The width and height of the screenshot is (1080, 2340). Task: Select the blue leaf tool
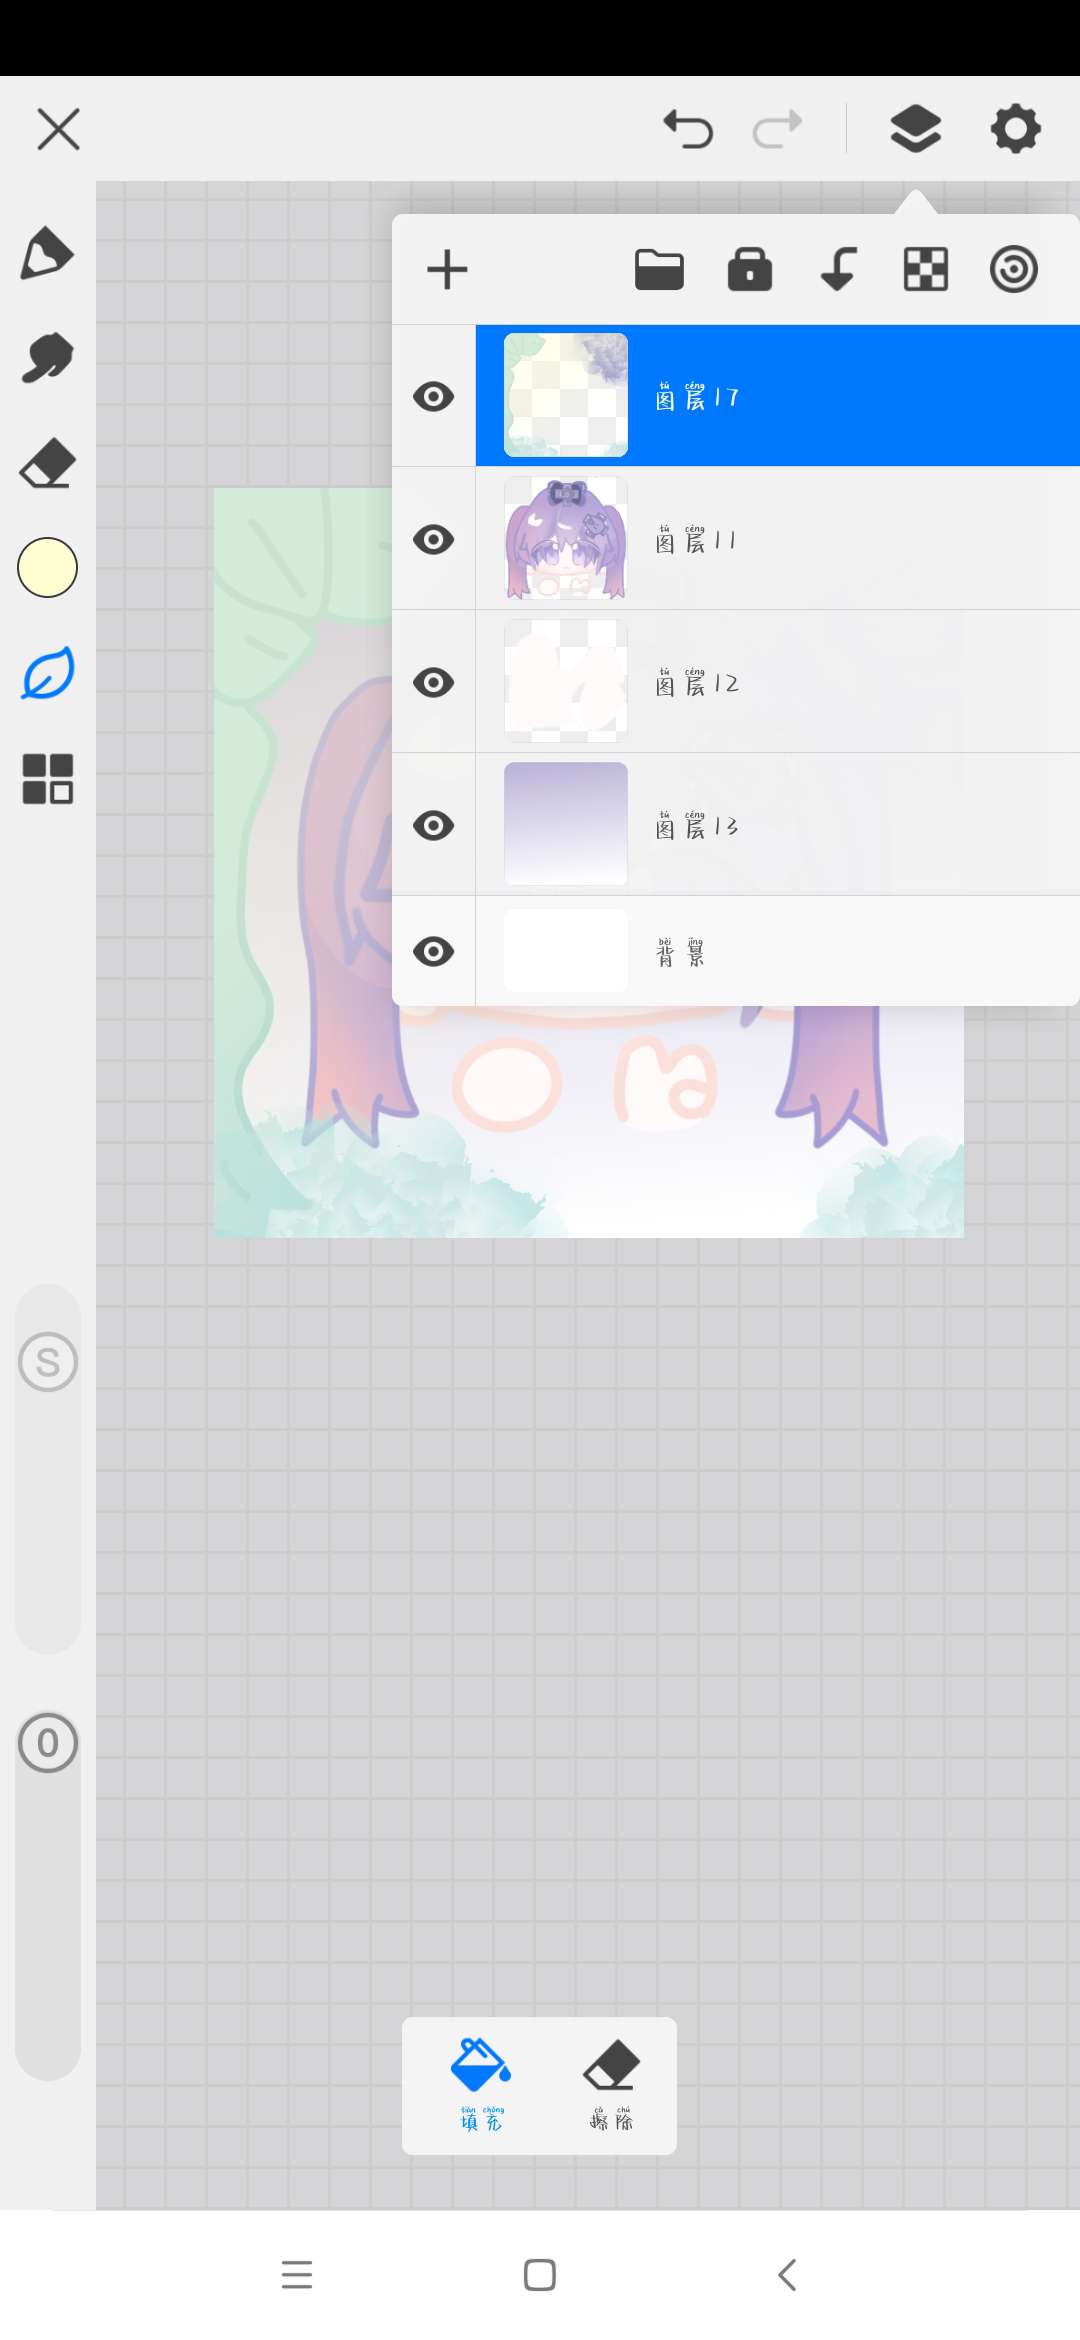coord(47,673)
